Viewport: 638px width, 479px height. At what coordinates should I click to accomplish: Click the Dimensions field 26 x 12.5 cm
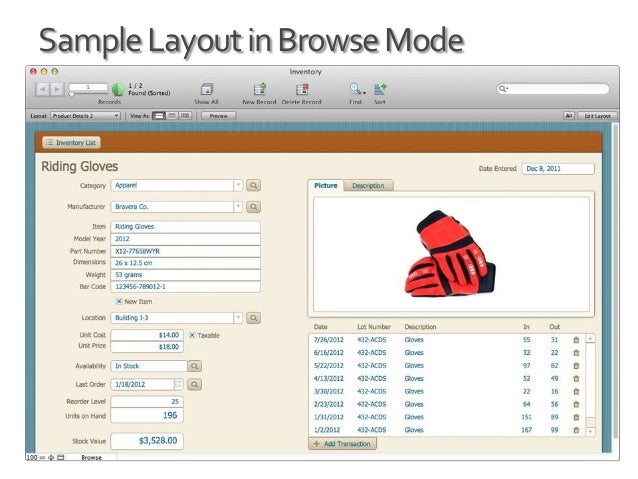click(x=186, y=263)
